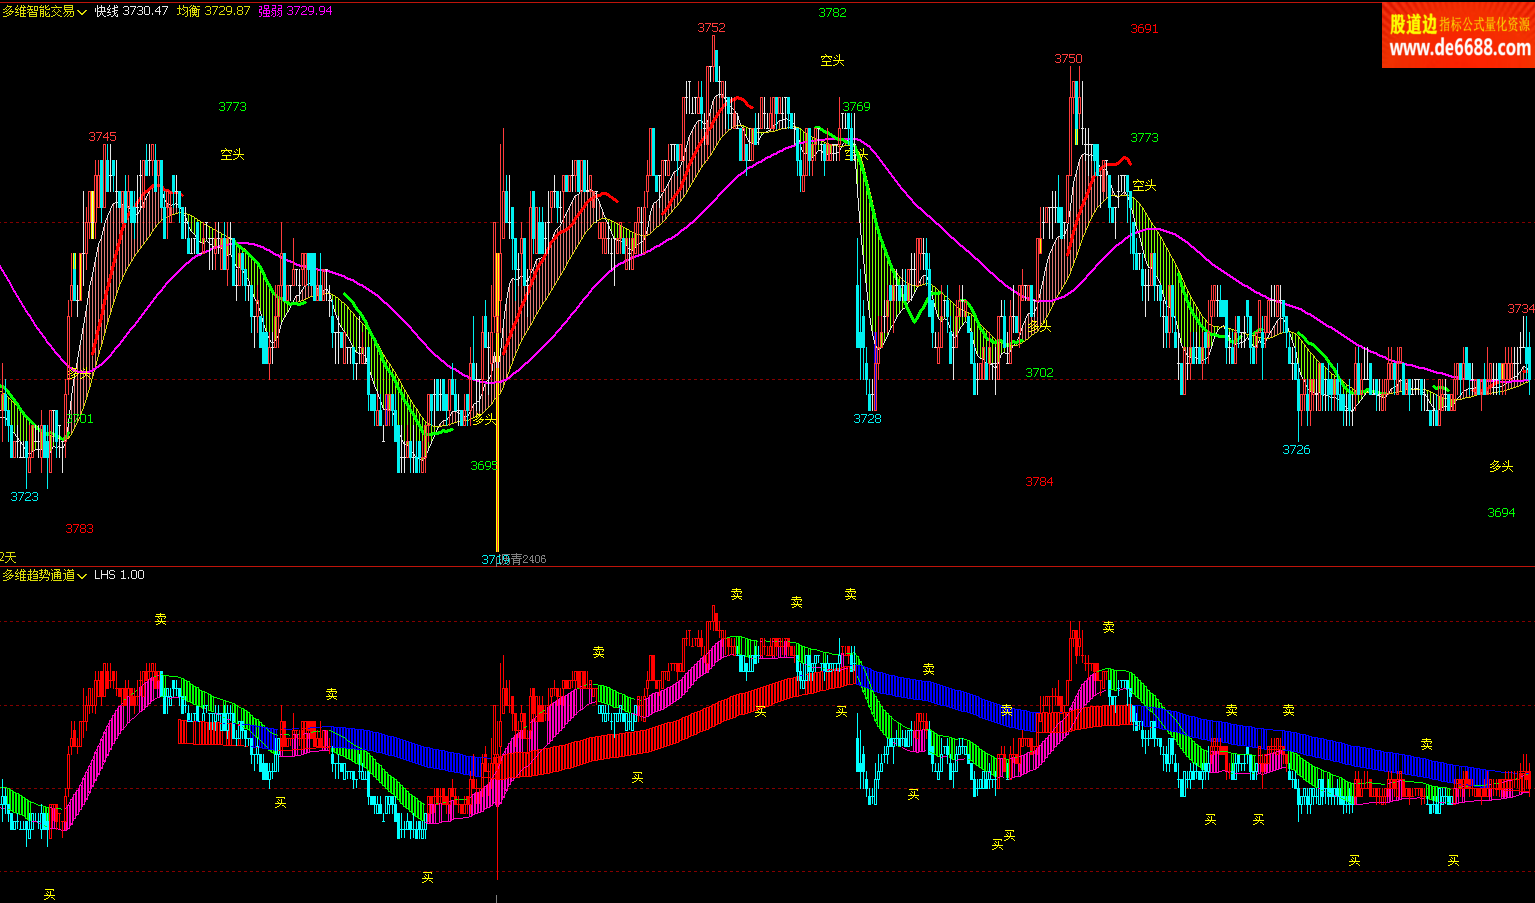Image resolution: width=1535 pixels, height=903 pixels.
Task: Expand the 多维趋势通道 indicator dropdown
Action: tap(44, 575)
